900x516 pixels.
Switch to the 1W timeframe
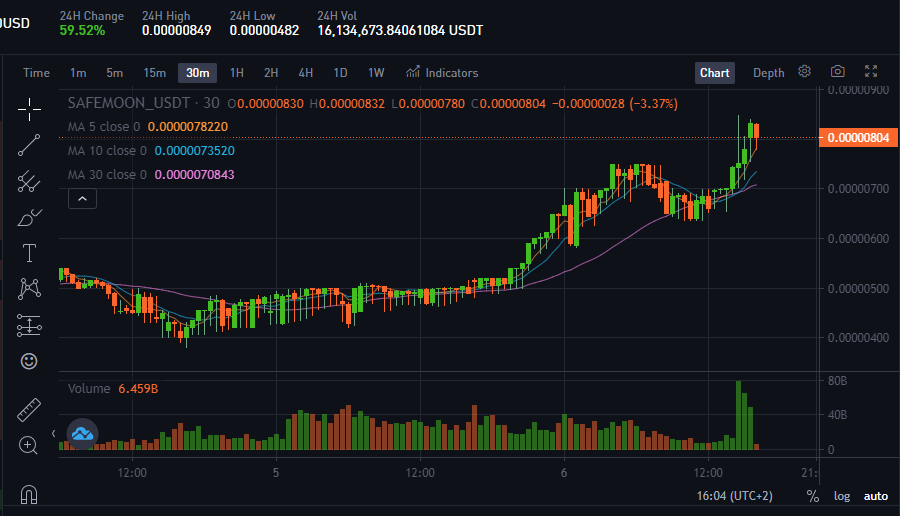point(376,73)
